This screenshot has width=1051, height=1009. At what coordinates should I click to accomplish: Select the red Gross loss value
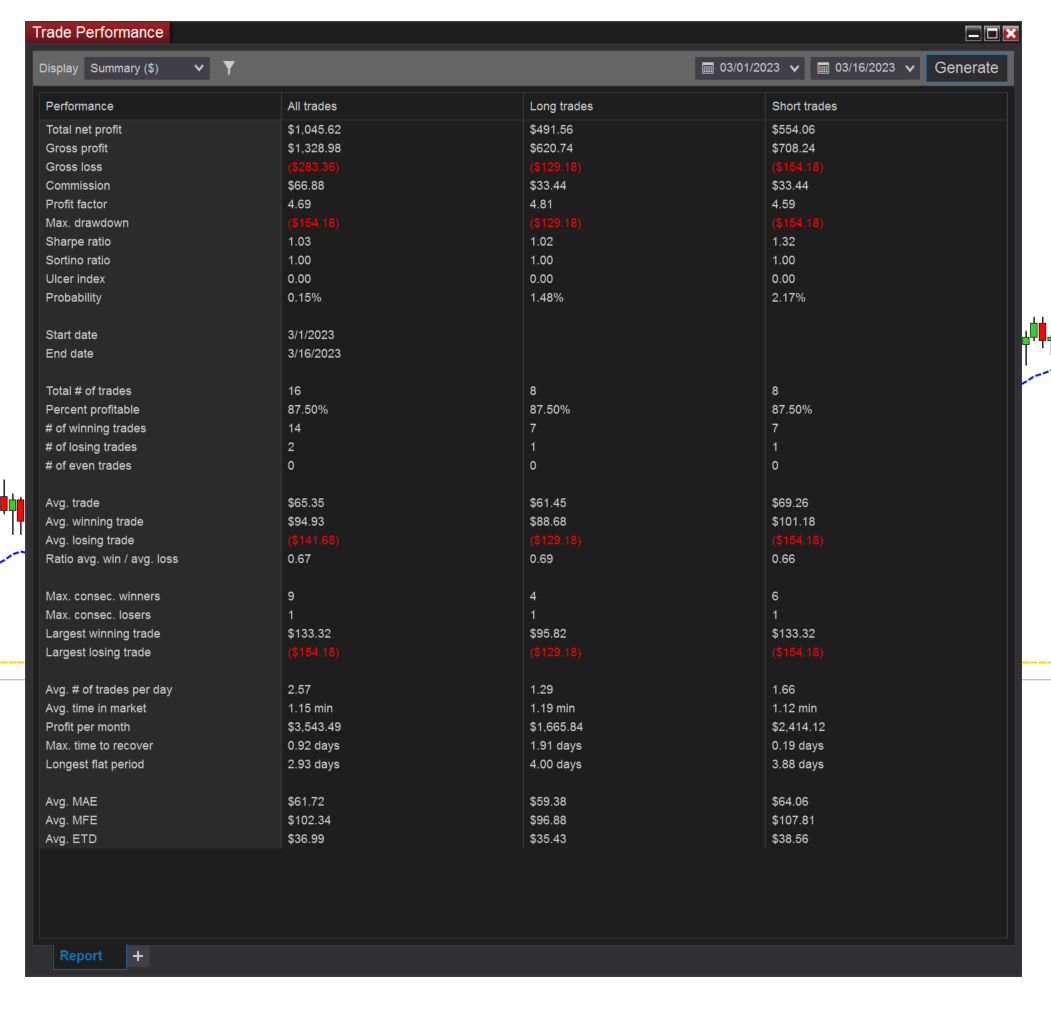click(x=315, y=167)
